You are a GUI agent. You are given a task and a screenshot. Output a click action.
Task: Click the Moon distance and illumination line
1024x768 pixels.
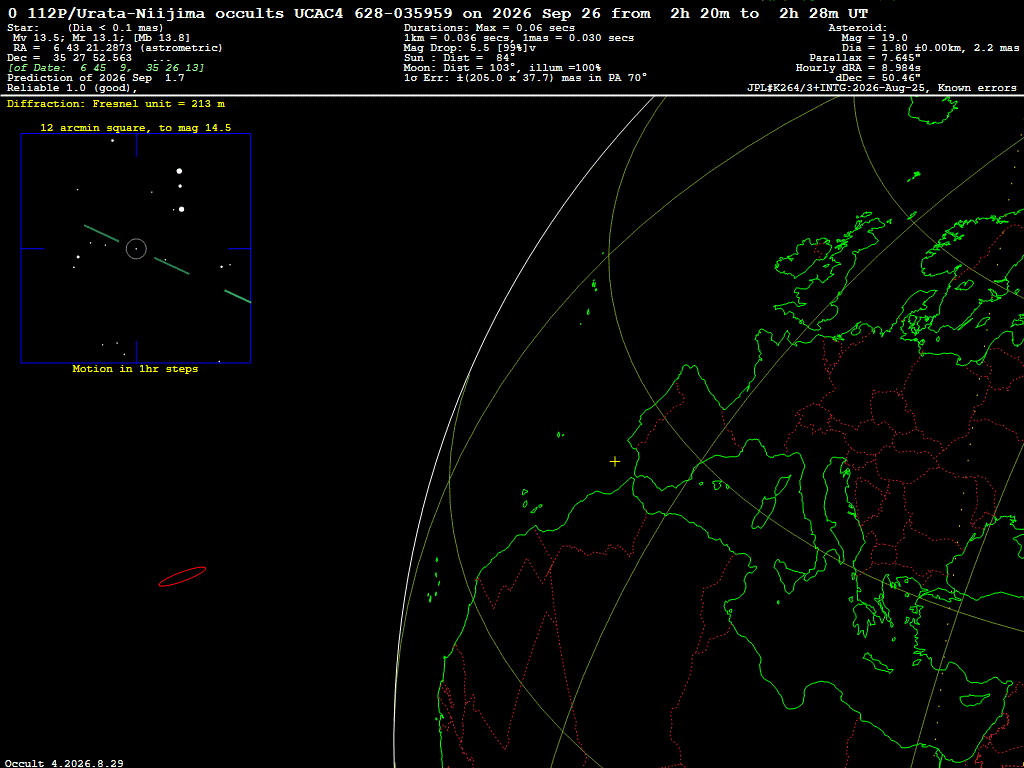[x=502, y=68]
